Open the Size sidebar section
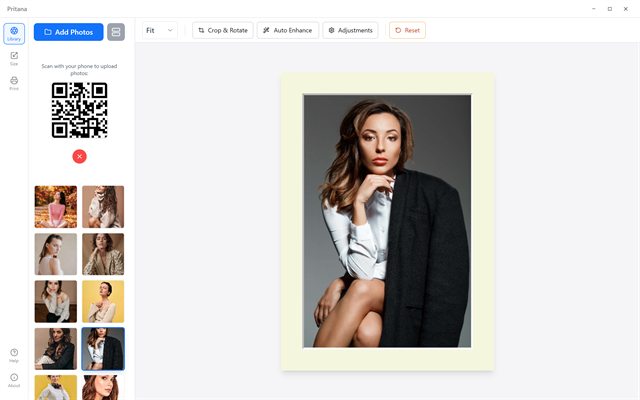 (14, 58)
